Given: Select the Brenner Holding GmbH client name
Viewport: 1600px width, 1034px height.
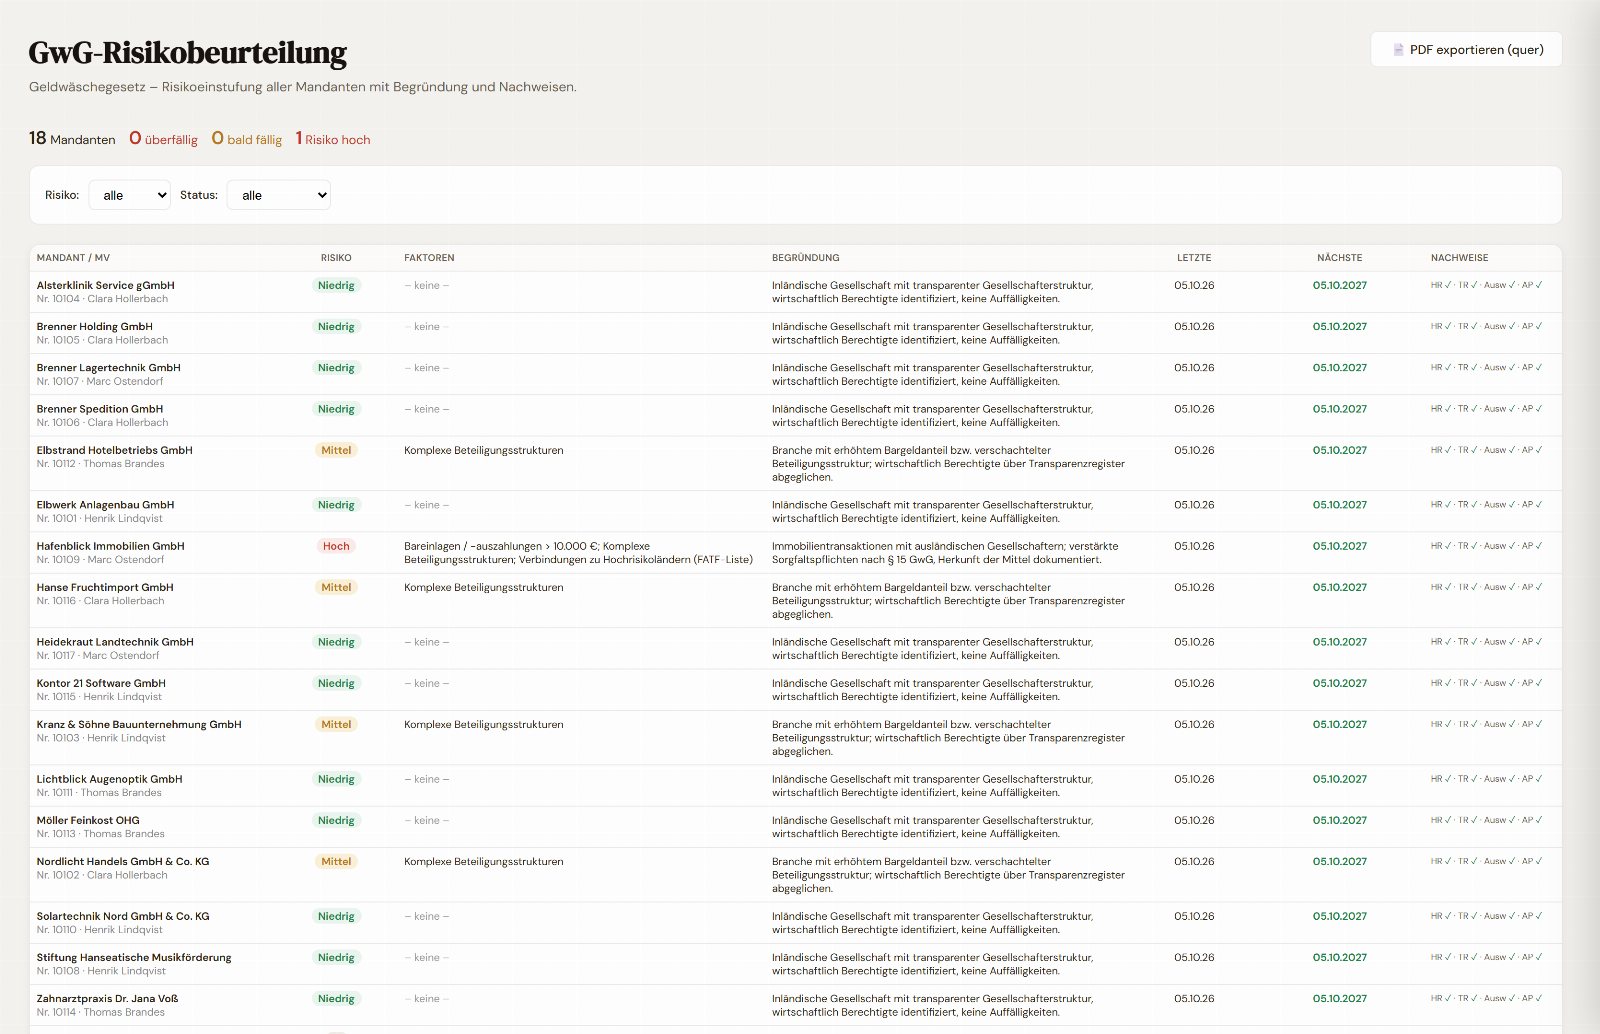Looking at the screenshot, I should click(95, 326).
